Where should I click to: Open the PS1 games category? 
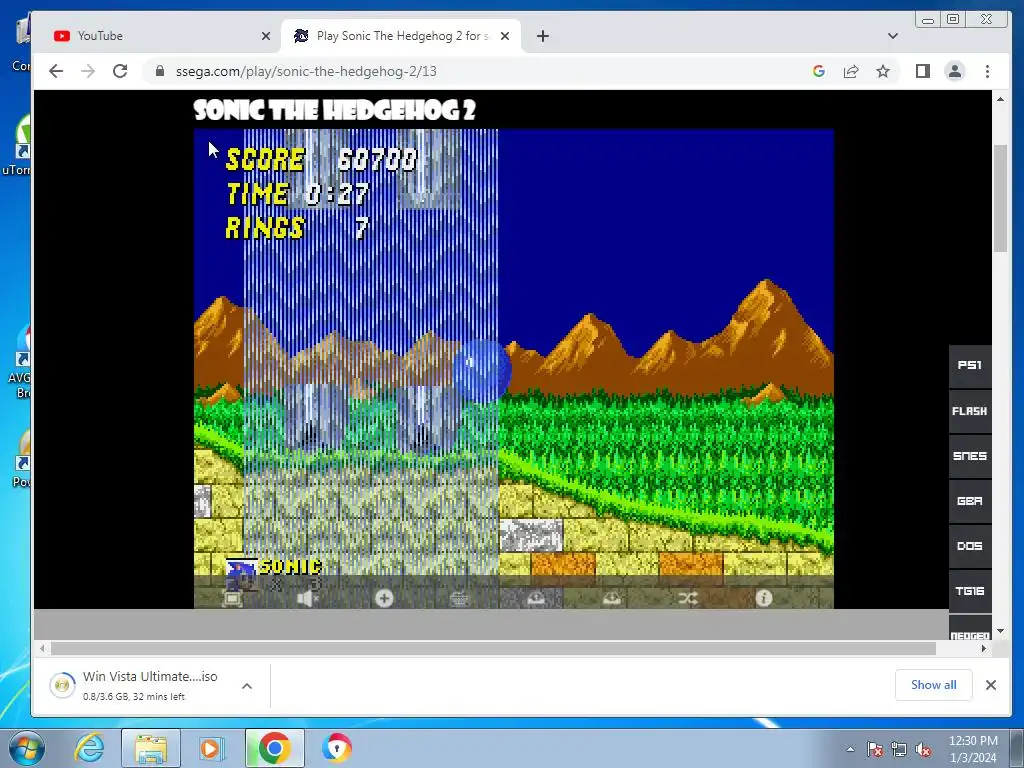(970, 366)
